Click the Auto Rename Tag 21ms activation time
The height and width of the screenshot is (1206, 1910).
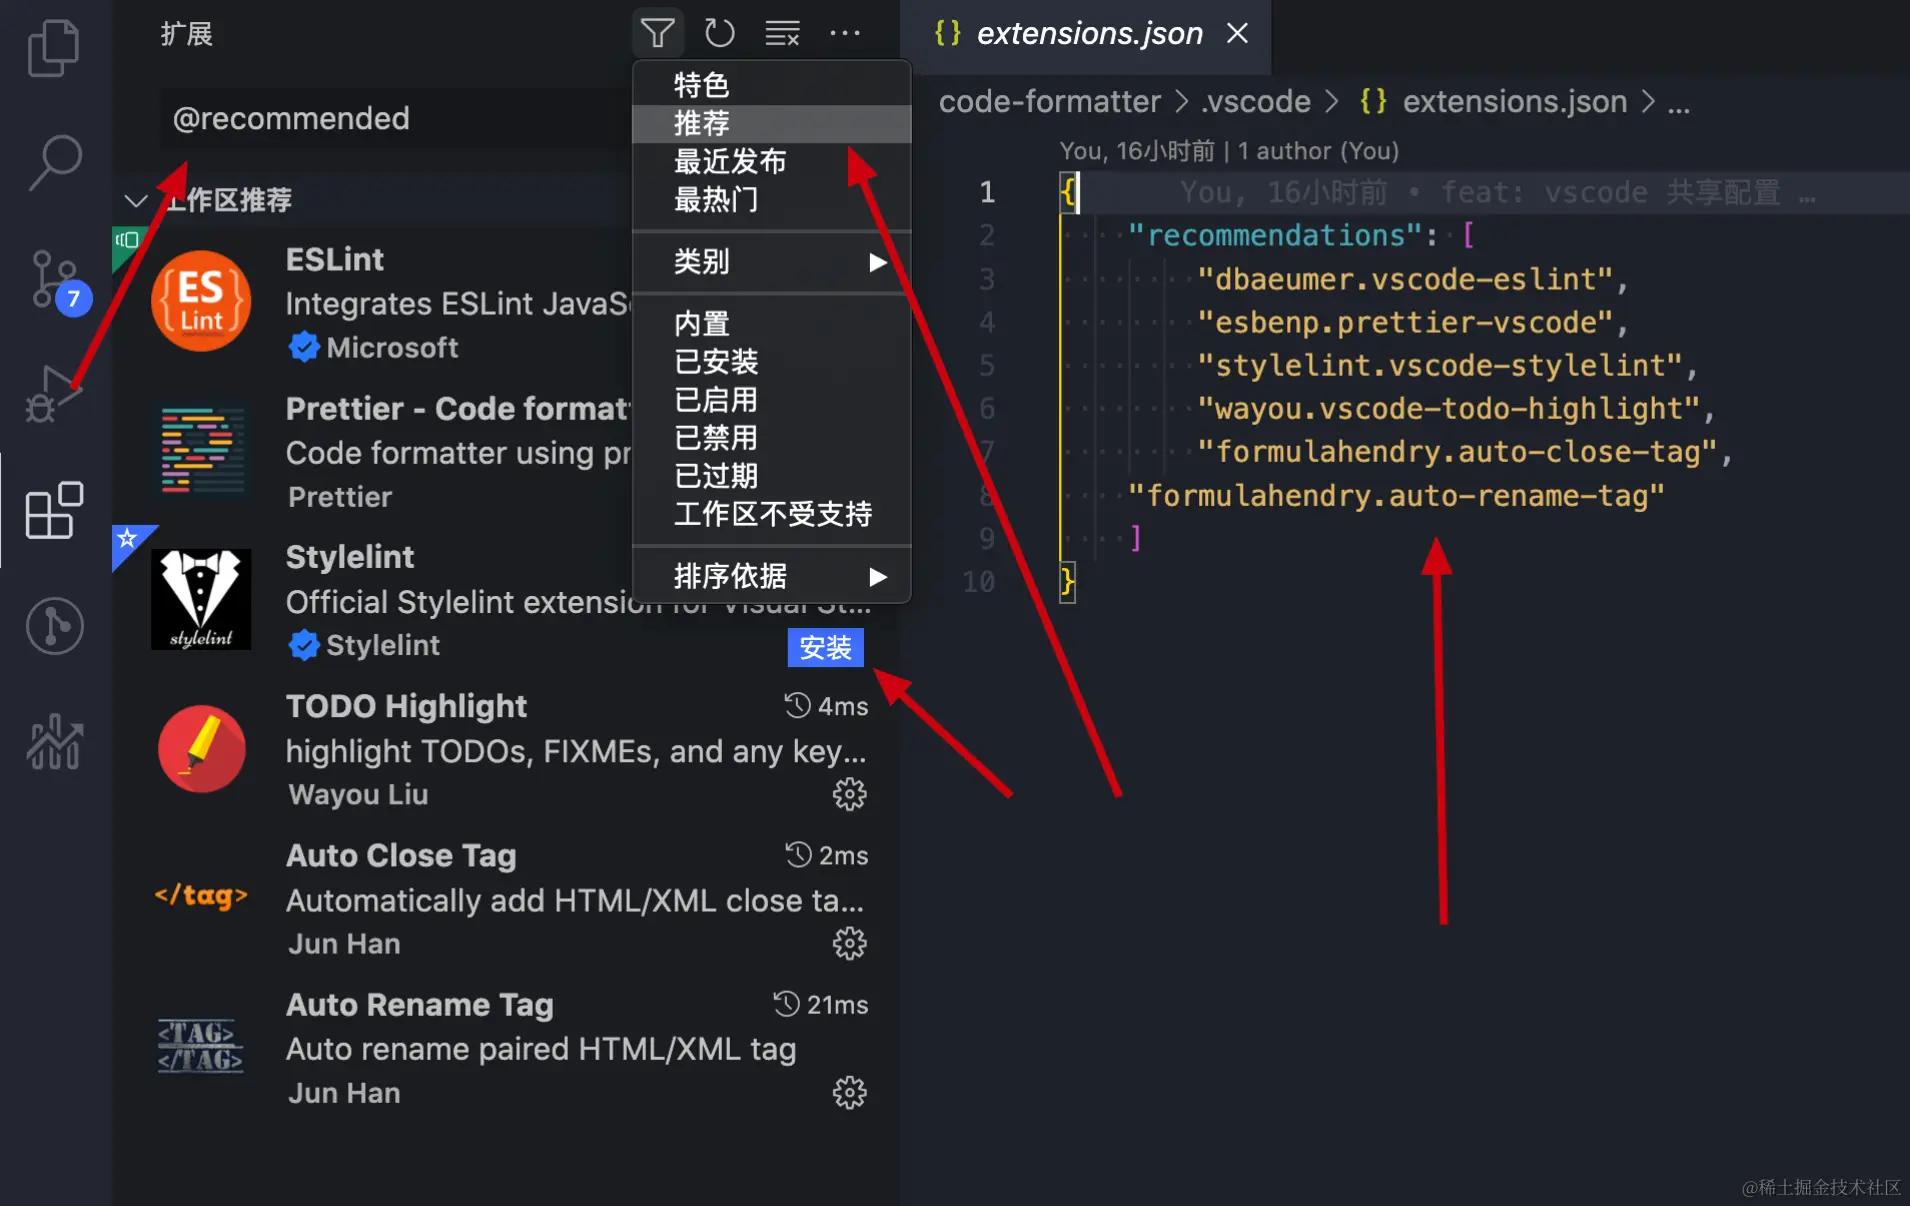coord(820,1004)
